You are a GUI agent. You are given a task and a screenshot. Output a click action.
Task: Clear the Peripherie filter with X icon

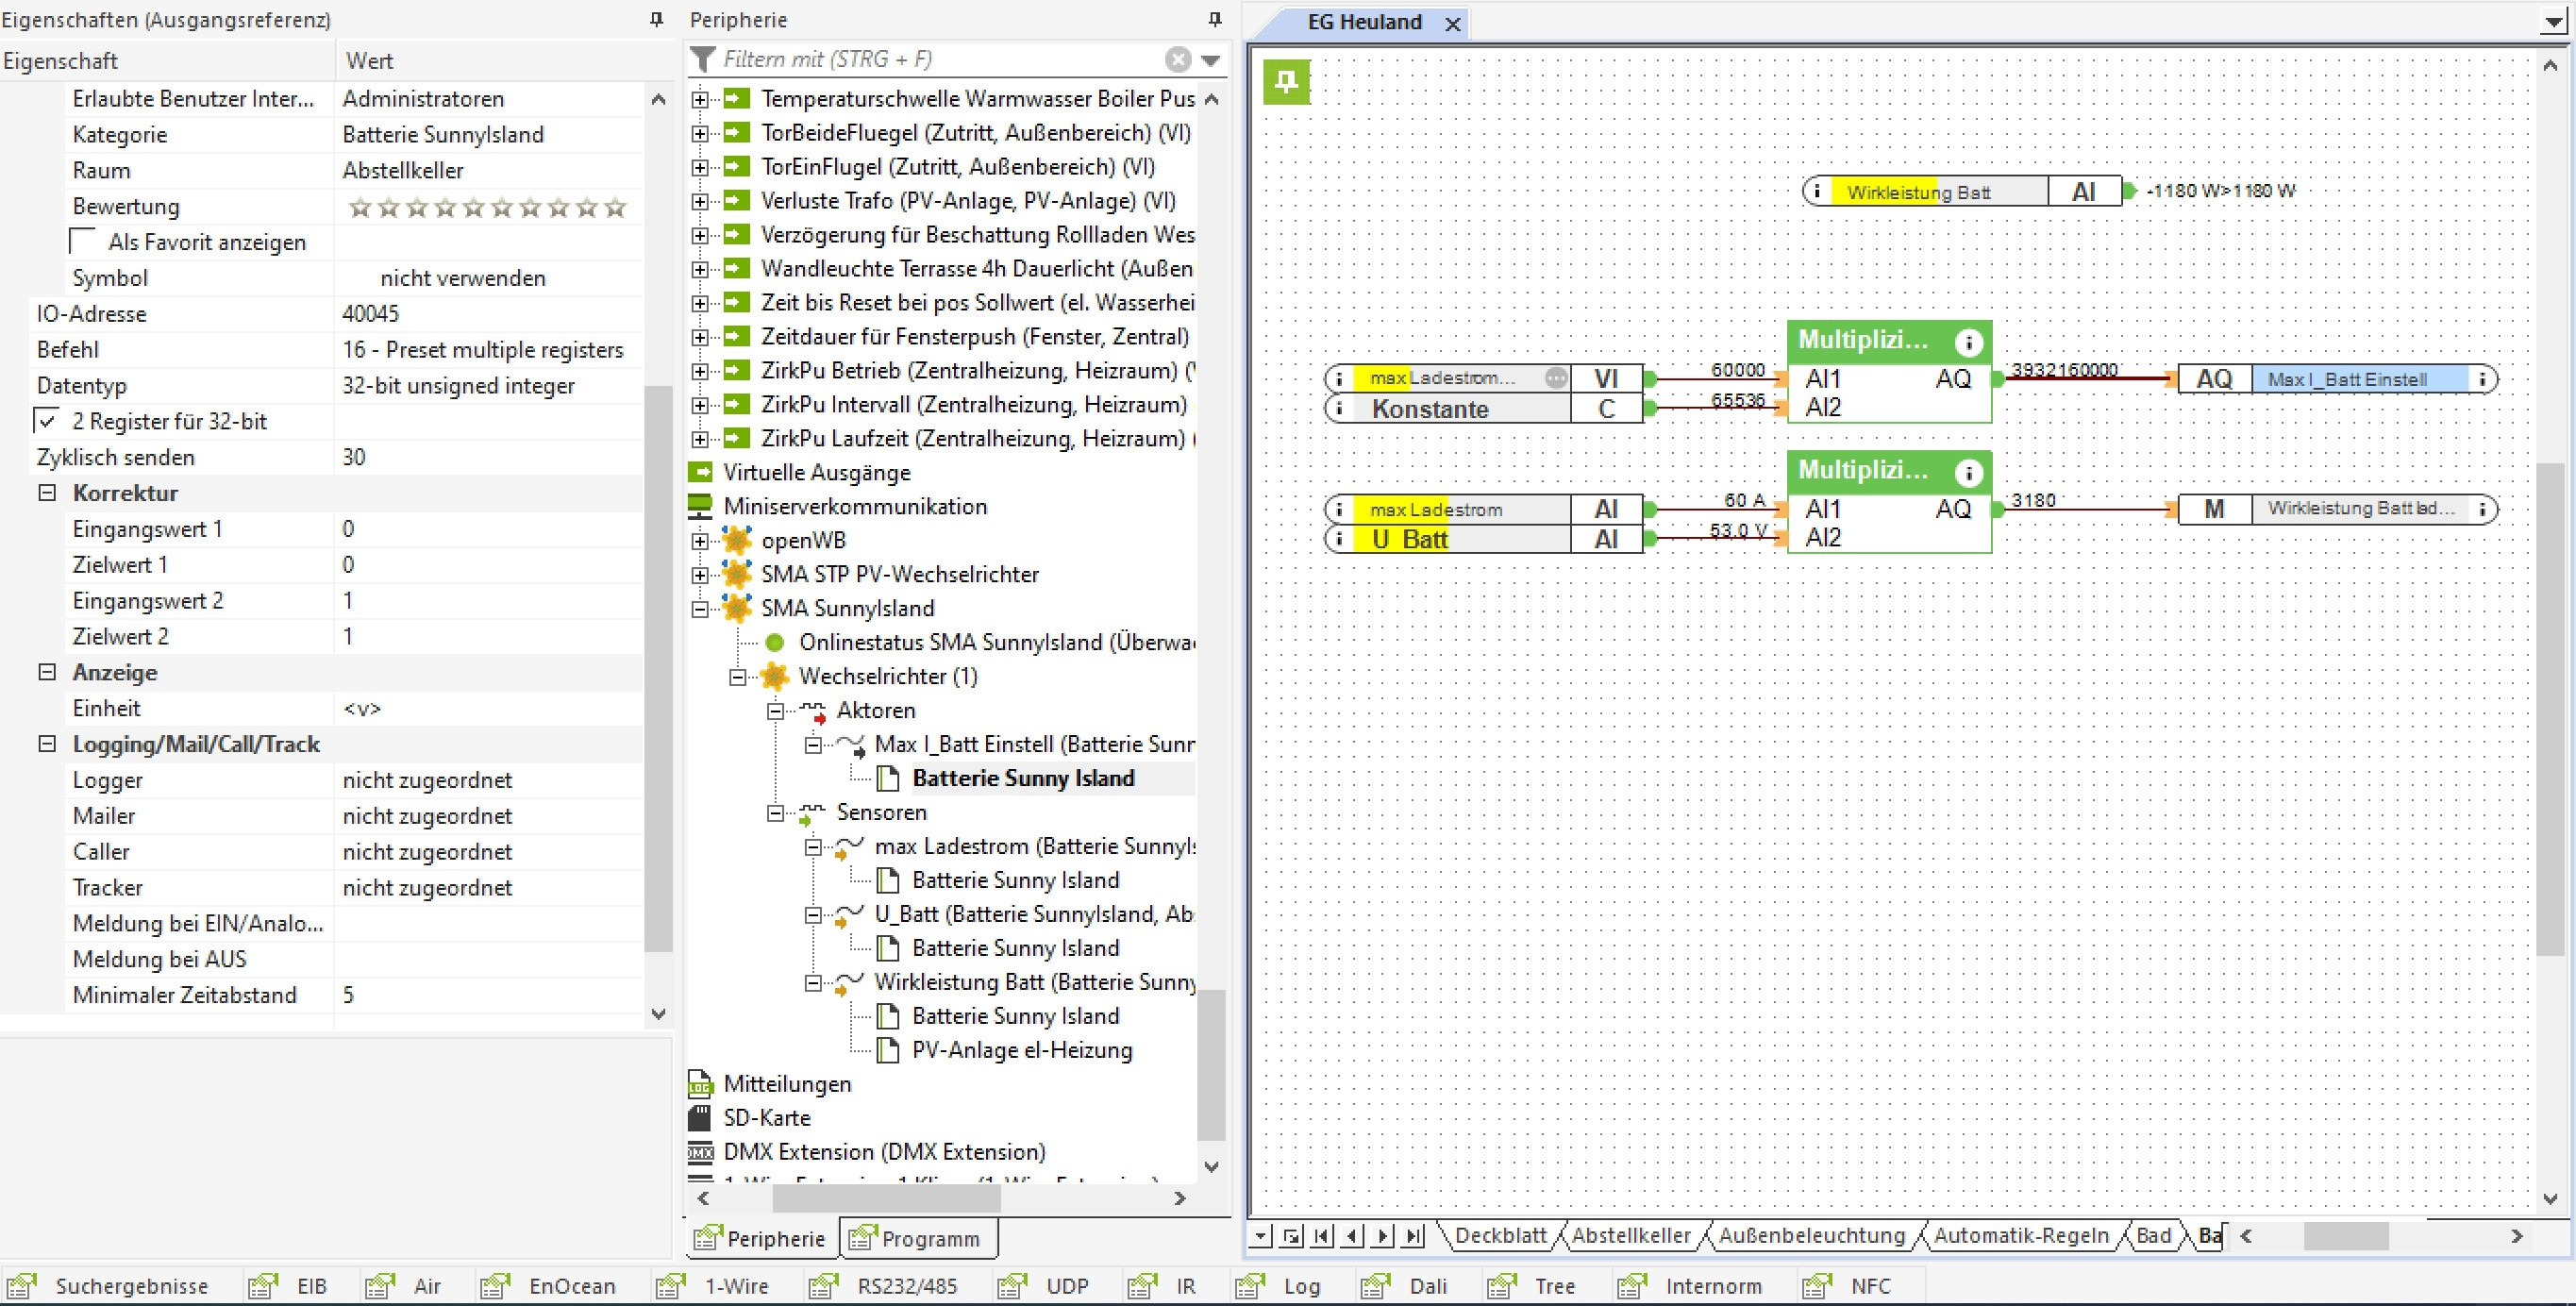[x=1178, y=60]
